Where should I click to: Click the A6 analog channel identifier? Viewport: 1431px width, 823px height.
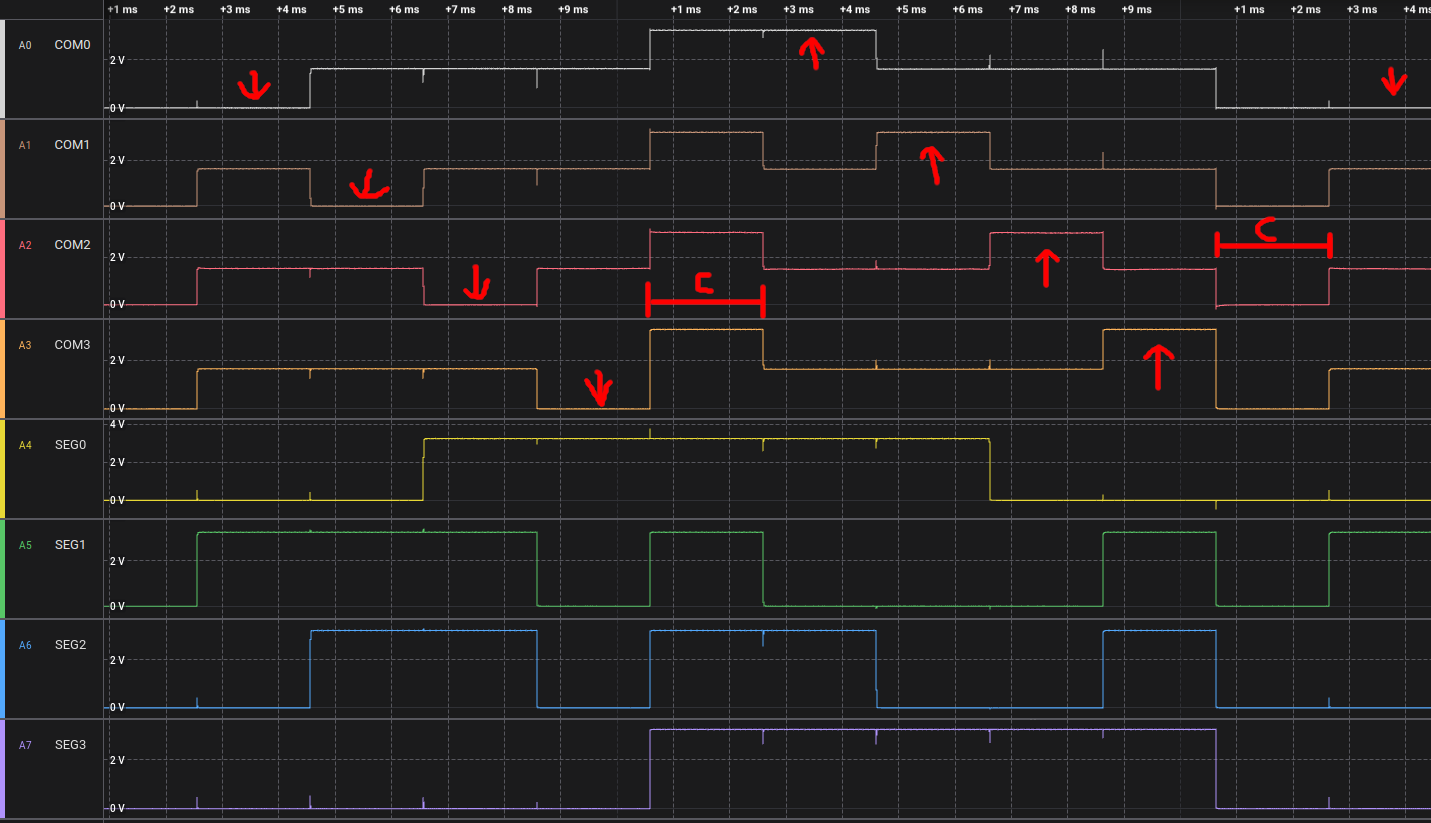tap(25, 645)
